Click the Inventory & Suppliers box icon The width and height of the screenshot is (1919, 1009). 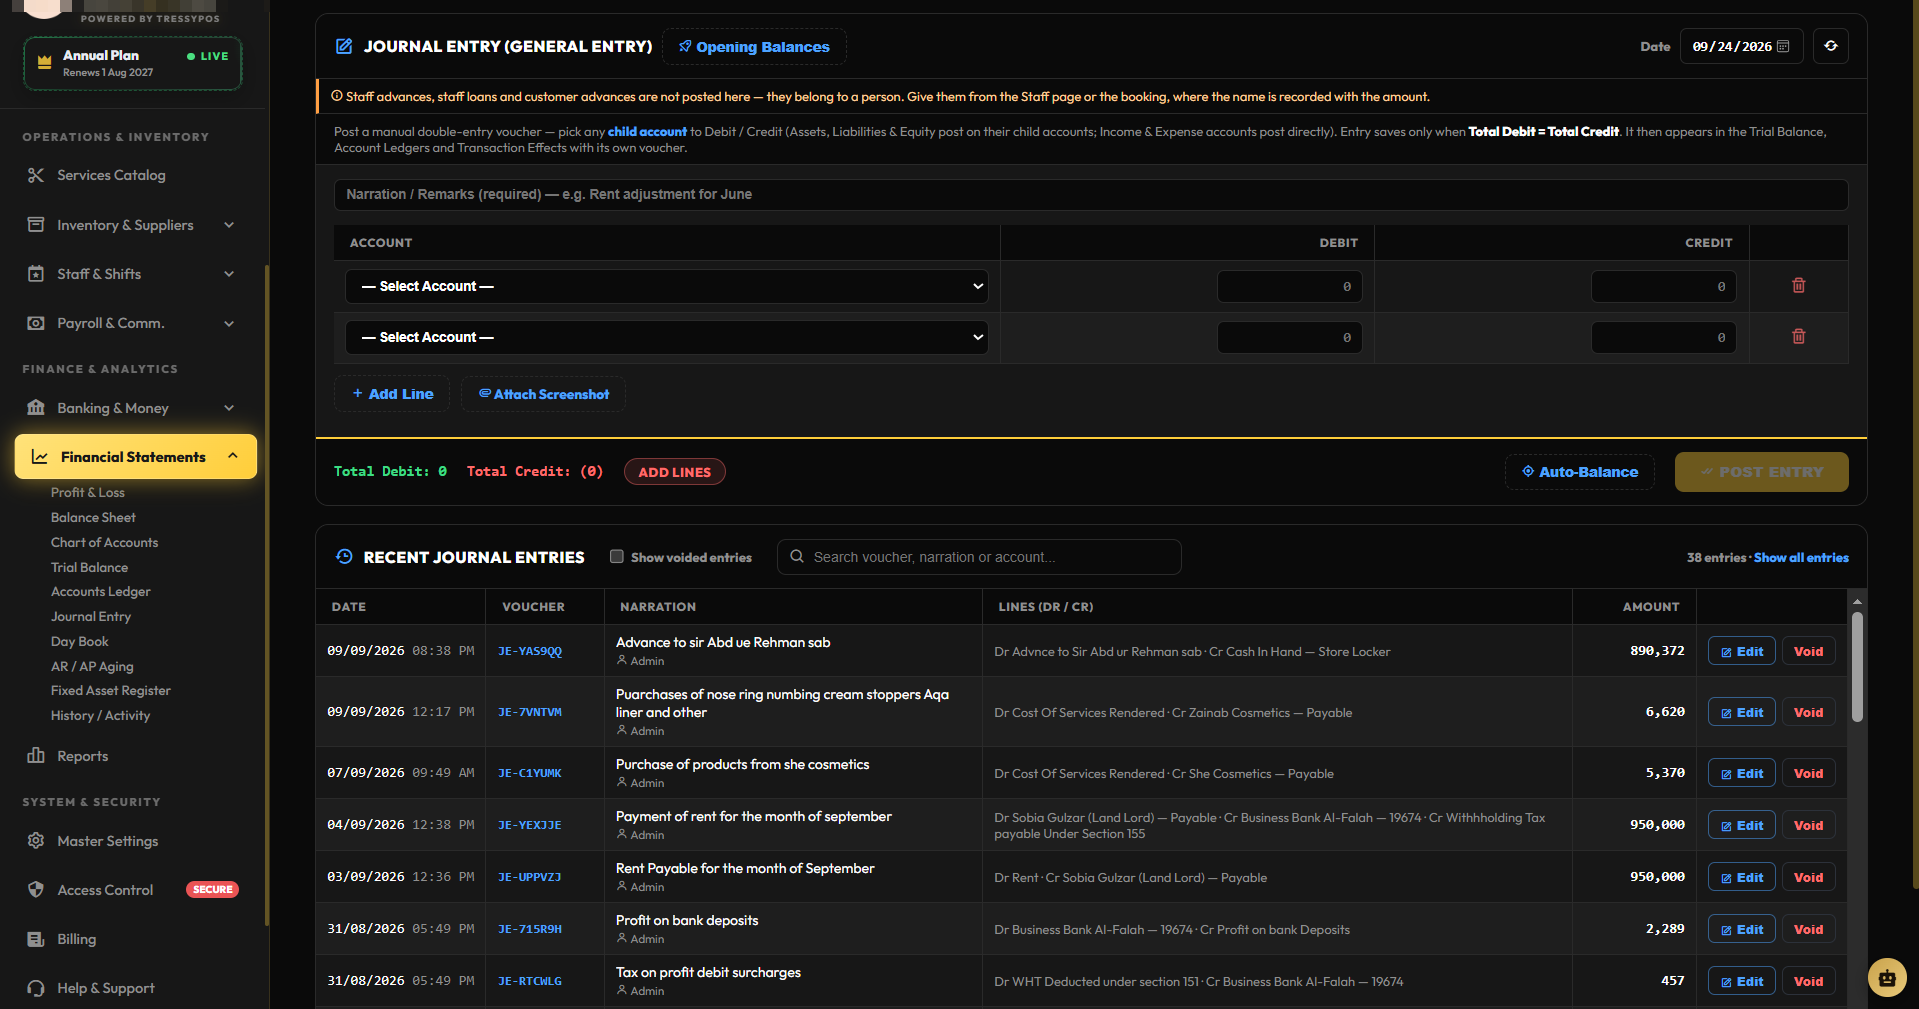(x=36, y=225)
